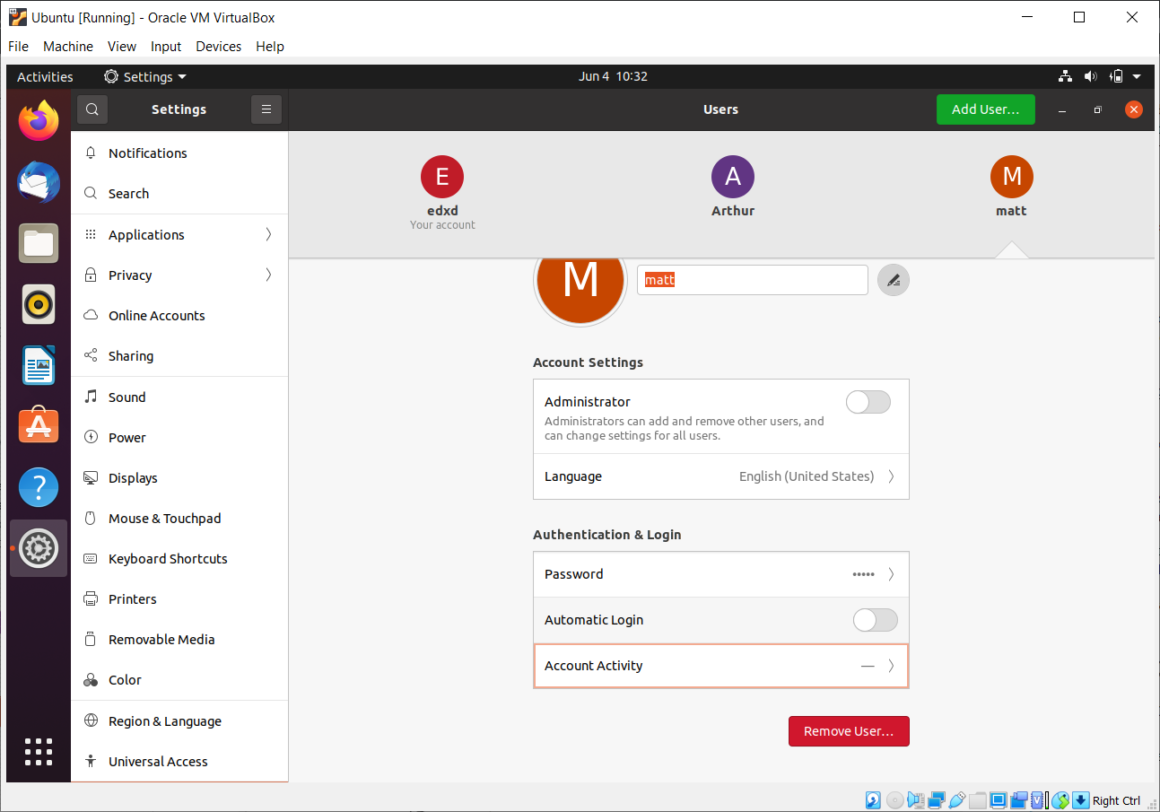Image resolution: width=1160 pixels, height=812 pixels.
Task: Click the matt username text field
Action: [x=752, y=280]
